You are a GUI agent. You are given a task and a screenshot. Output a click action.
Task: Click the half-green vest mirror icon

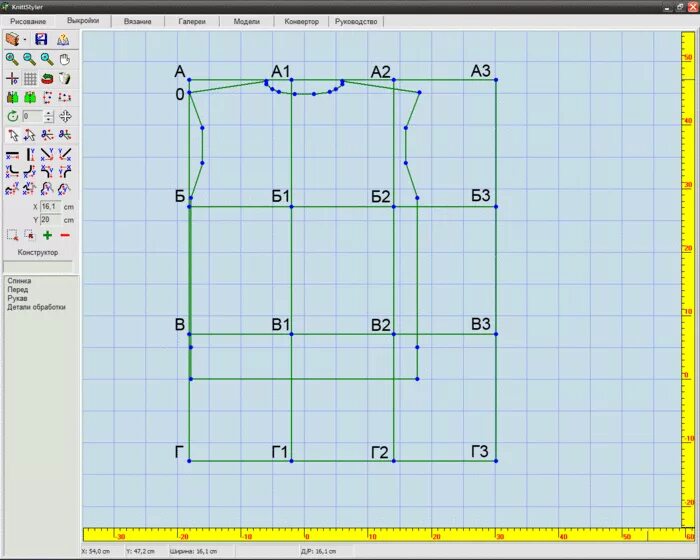[12, 97]
